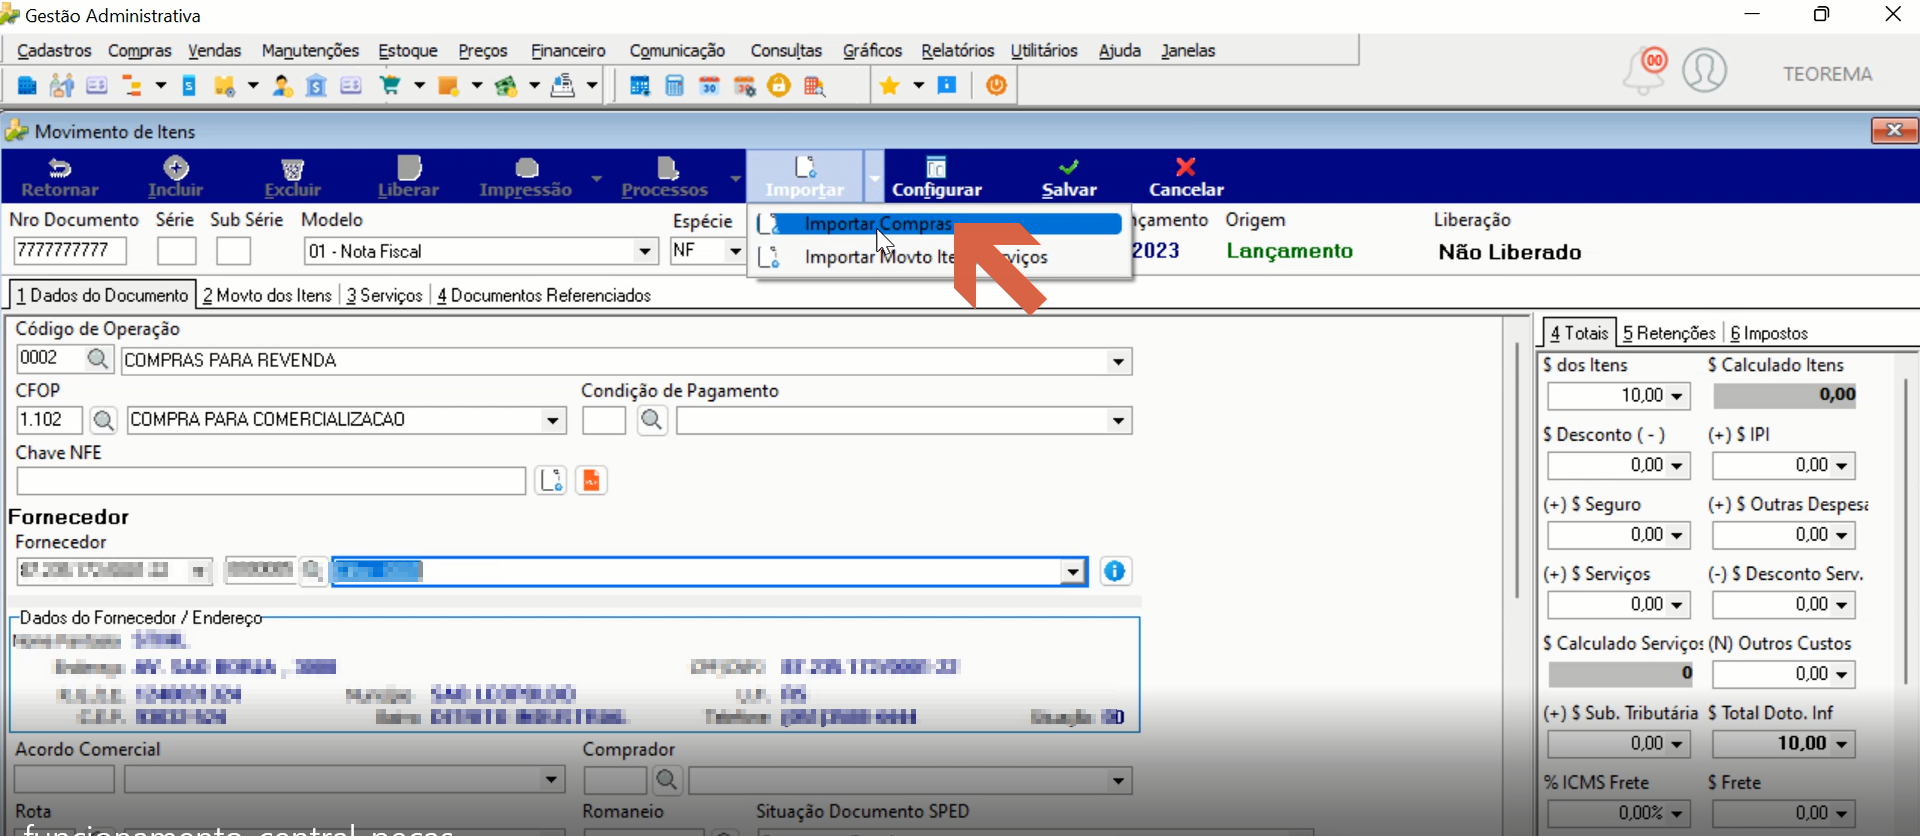Click the yellow package icon in toolbar
Image resolution: width=1920 pixels, height=836 pixels.
pos(224,86)
